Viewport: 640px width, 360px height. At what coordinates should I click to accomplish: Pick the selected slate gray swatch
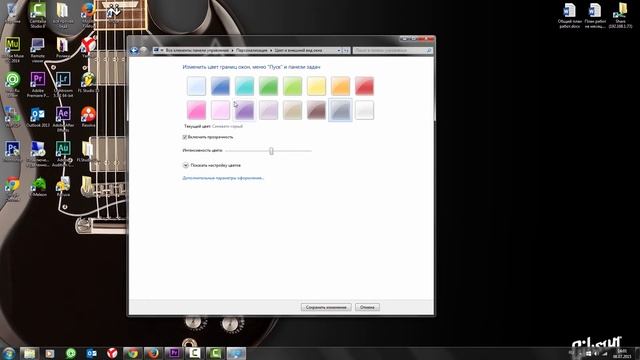point(340,110)
